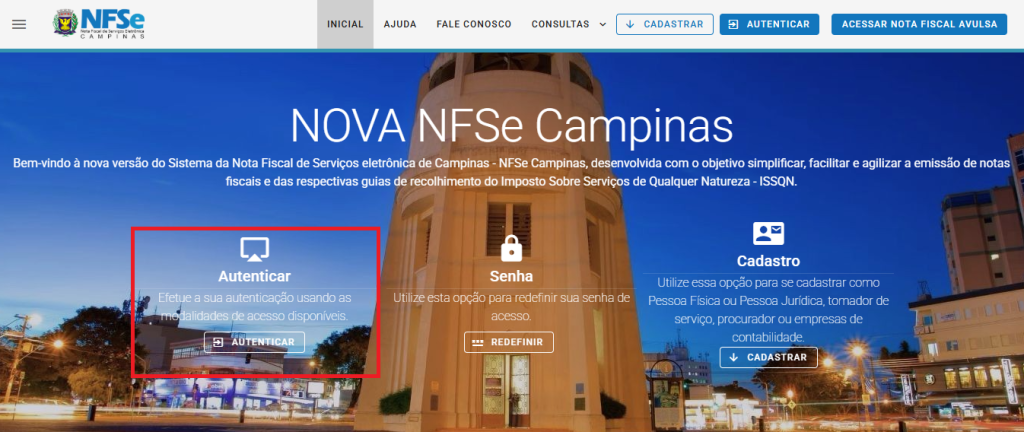Click the NFSe Campinas logo

(x=99, y=24)
